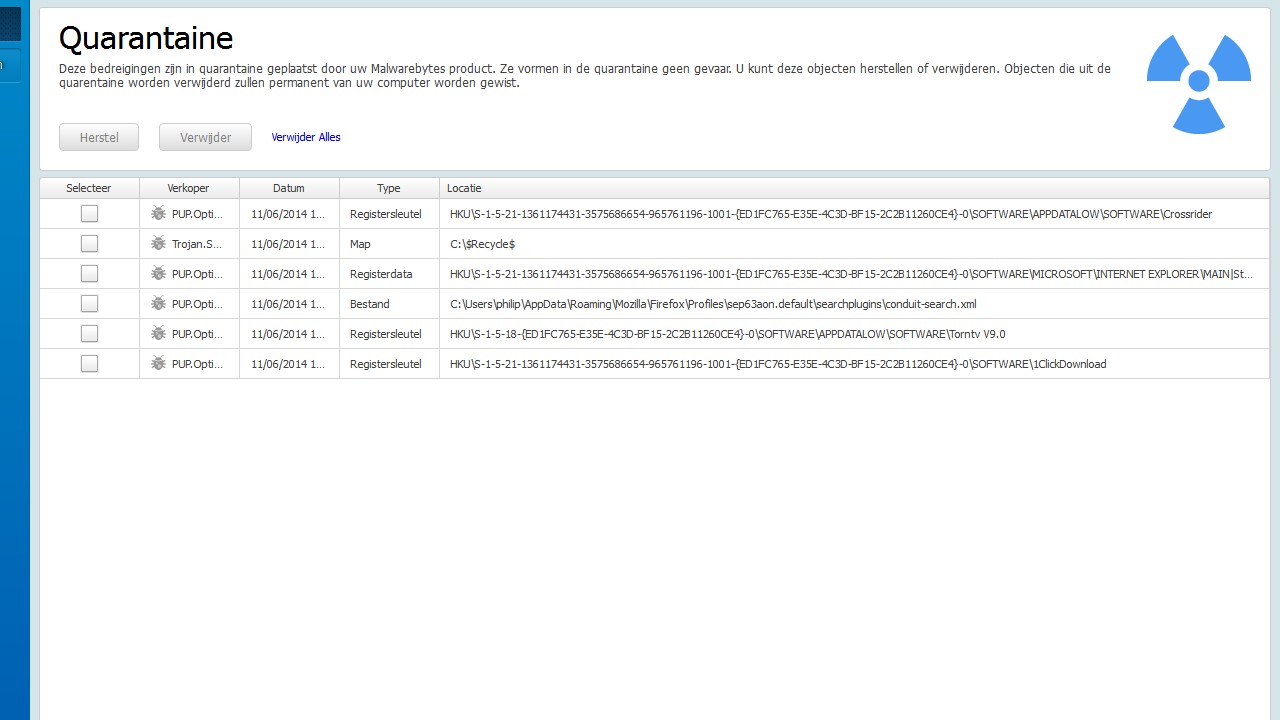The height and width of the screenshot is (720, 1280).
Task: Tick checkbox for the Crossrider registry key row
Action: click(89, 213)
